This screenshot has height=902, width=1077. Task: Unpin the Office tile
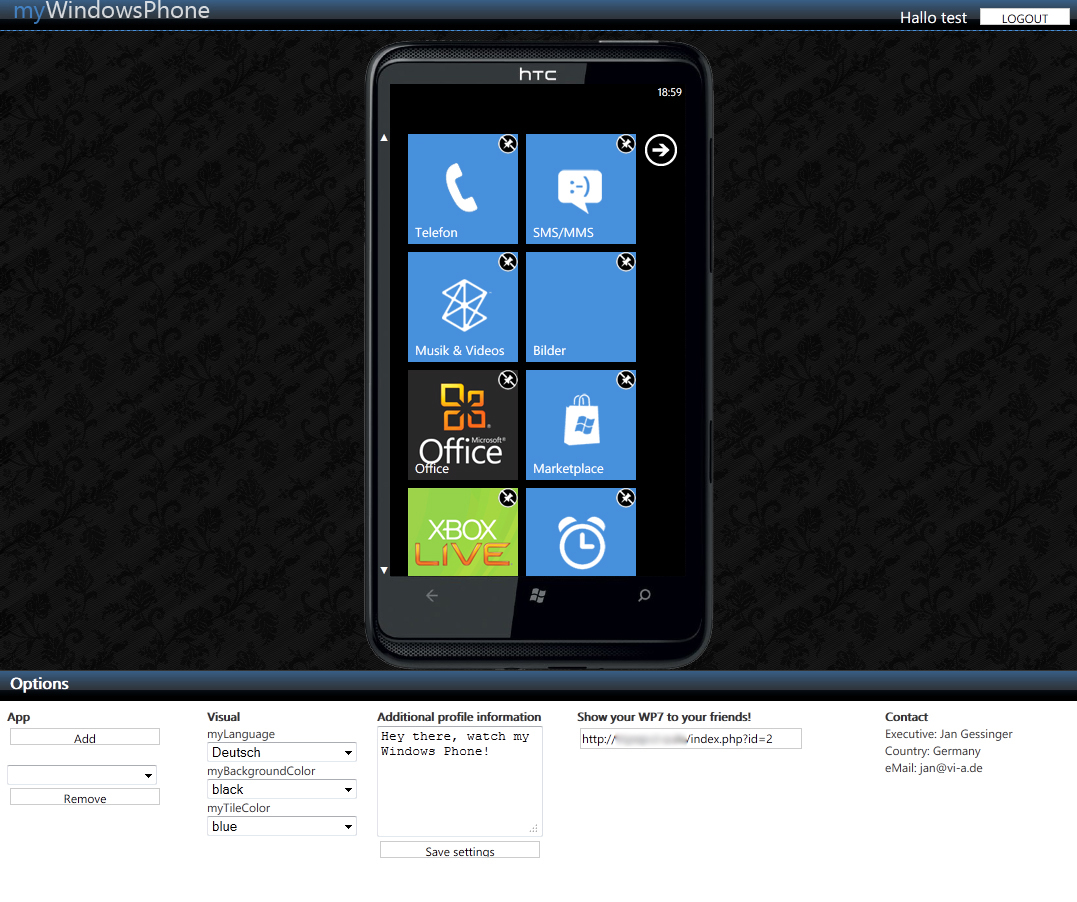pyautogui.click(x=508, y=380)
